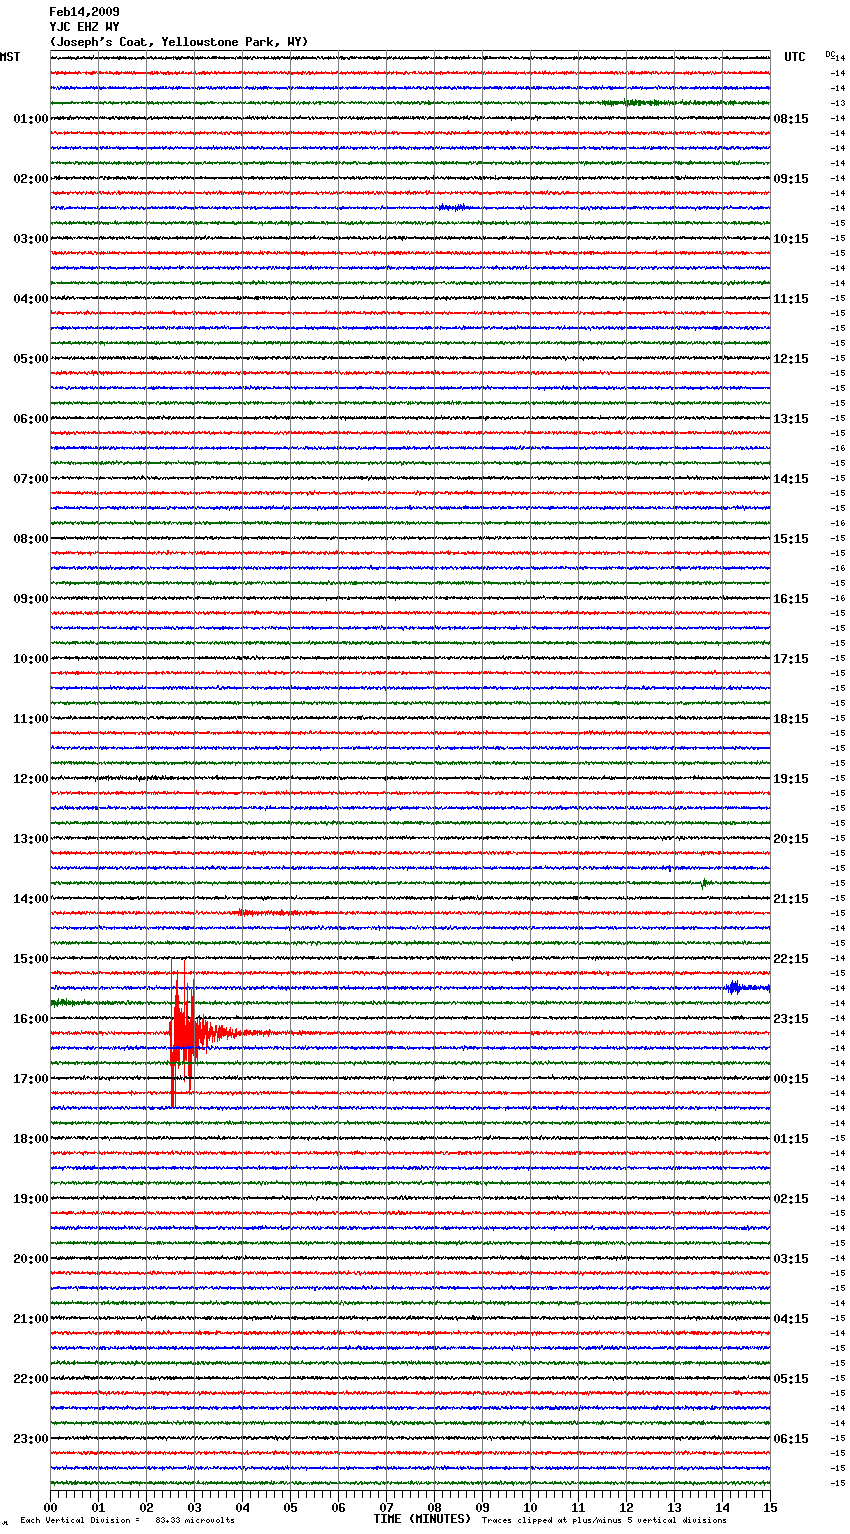Select the 11:00 MST time label
The height and width of the screenshot is (1534, 850).
pyautogui.click(x=30, y=719)
